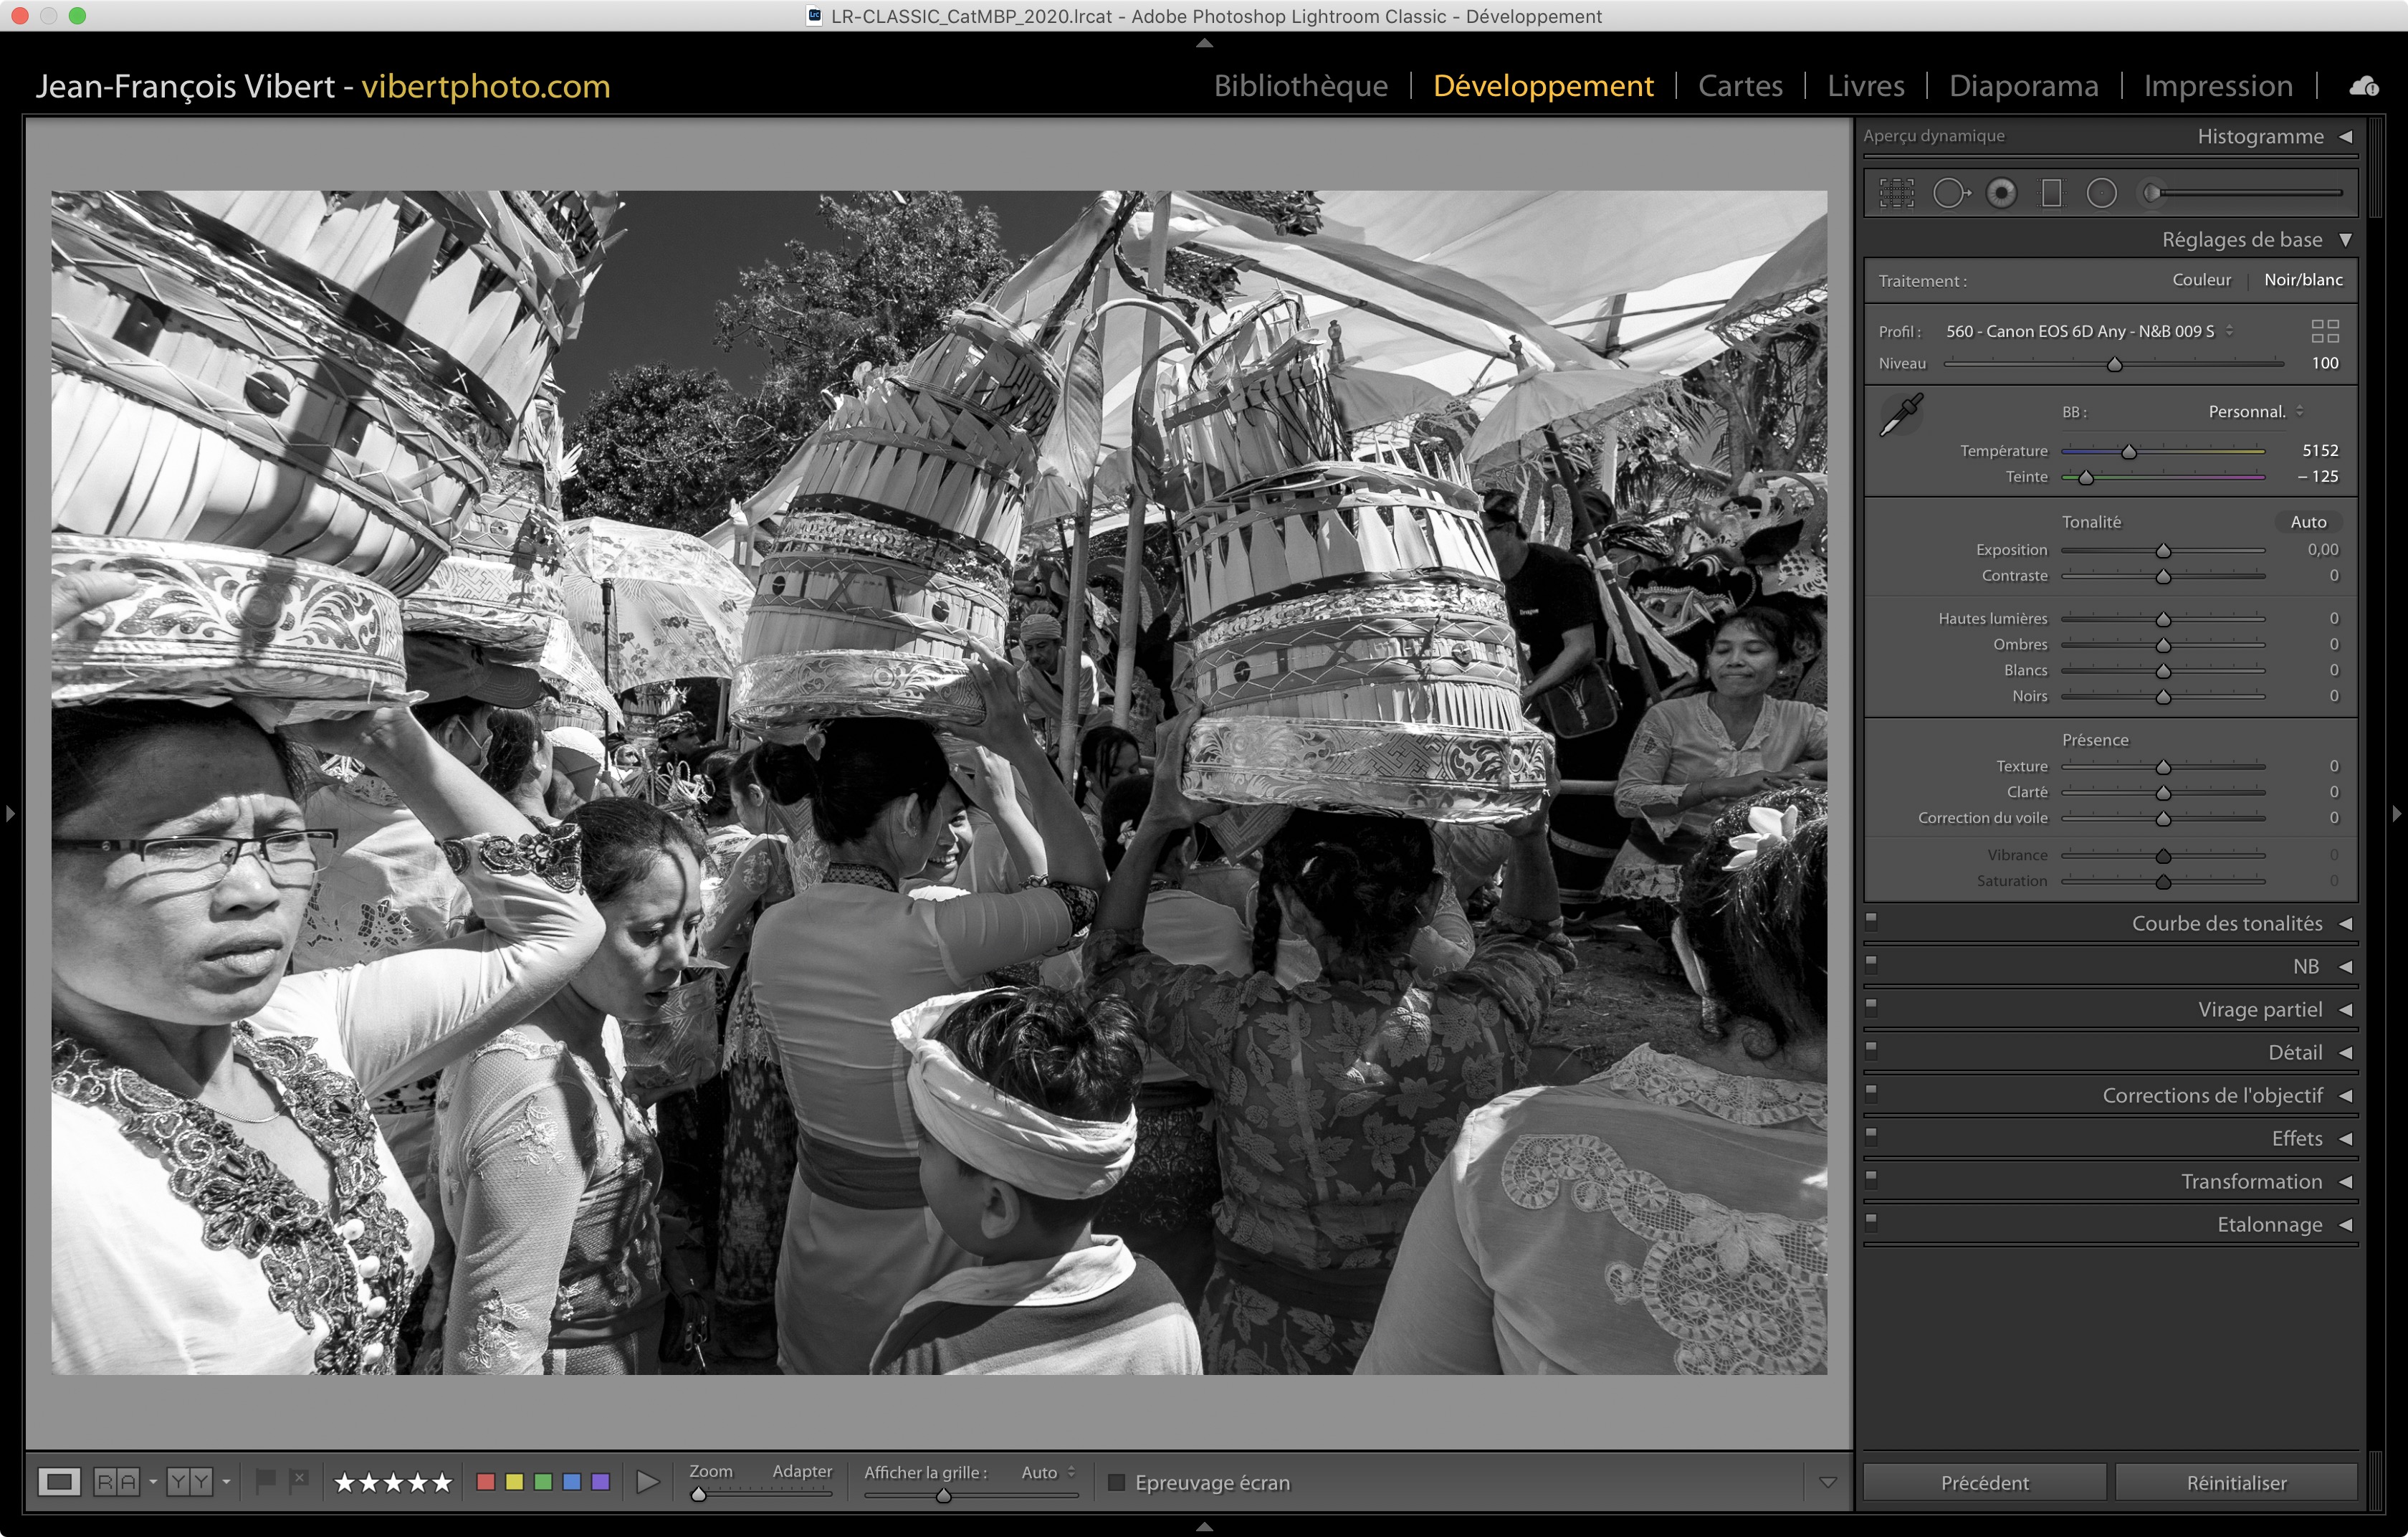Activate the Red Eye Correction tool
This screenshot has width=2408, height=1537.
click(x=2001, y=193)
